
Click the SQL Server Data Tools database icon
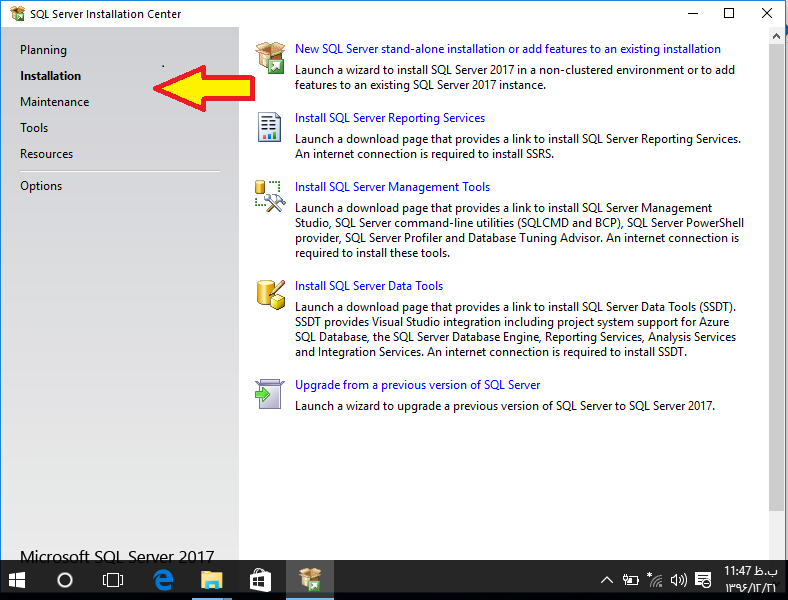point(270,294)
